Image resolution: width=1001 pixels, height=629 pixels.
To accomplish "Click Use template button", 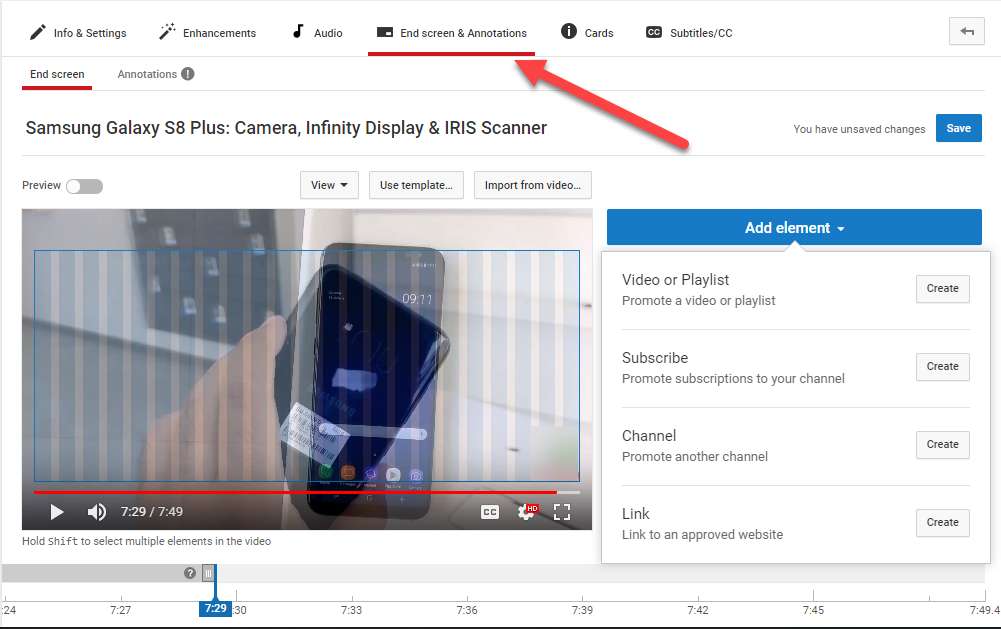I will pos(416,185).
